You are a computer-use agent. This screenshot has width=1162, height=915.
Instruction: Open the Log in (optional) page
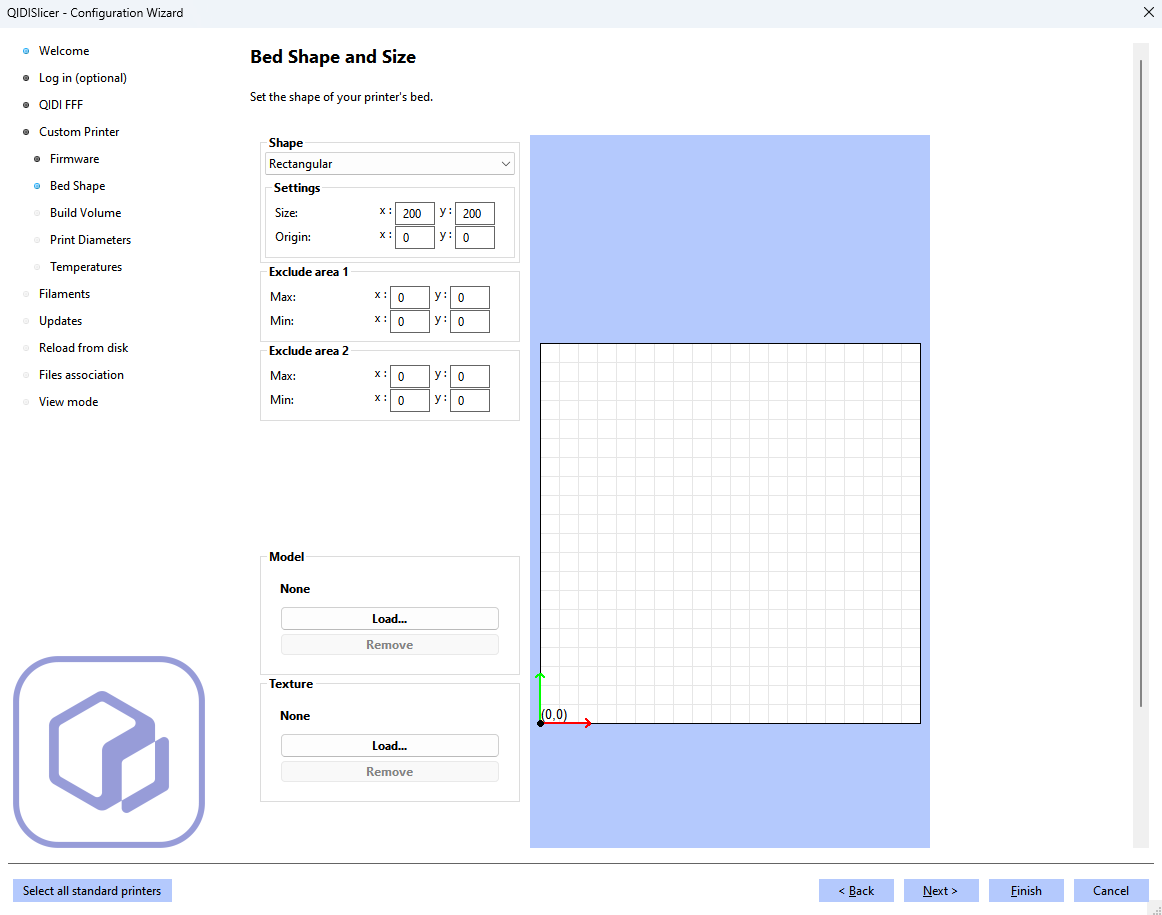coord(82,78)
